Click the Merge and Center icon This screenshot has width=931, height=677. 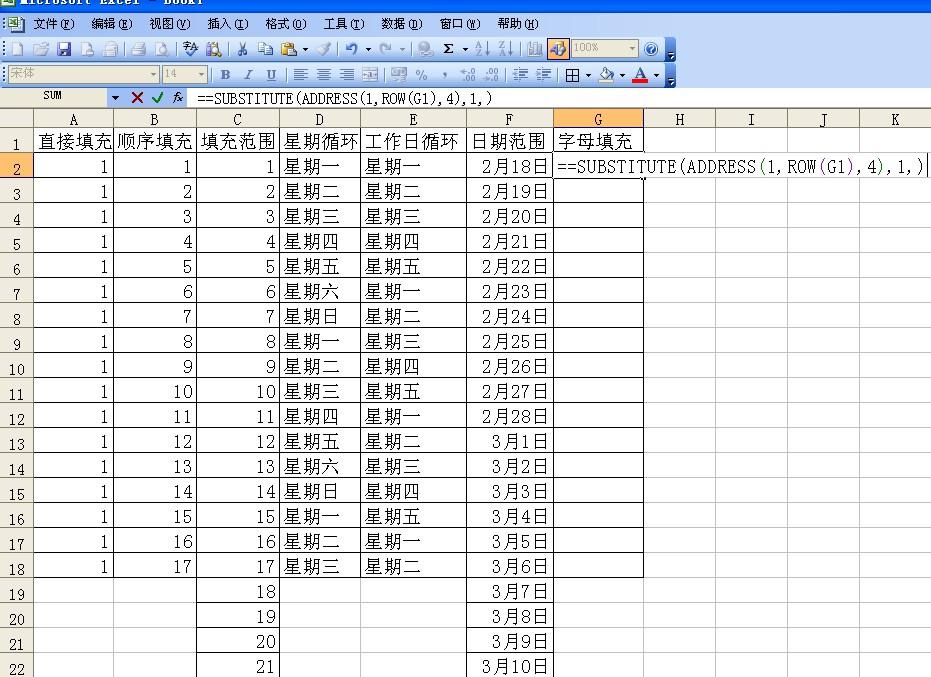370,75
